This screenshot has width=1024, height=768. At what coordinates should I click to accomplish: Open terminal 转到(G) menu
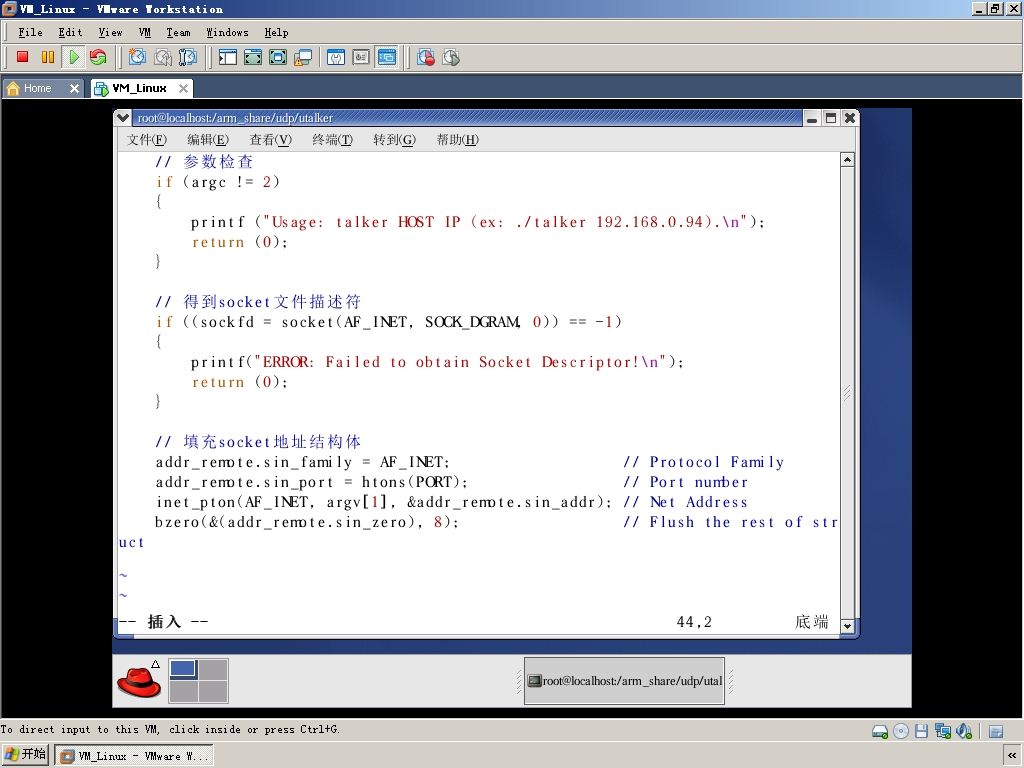394,139
